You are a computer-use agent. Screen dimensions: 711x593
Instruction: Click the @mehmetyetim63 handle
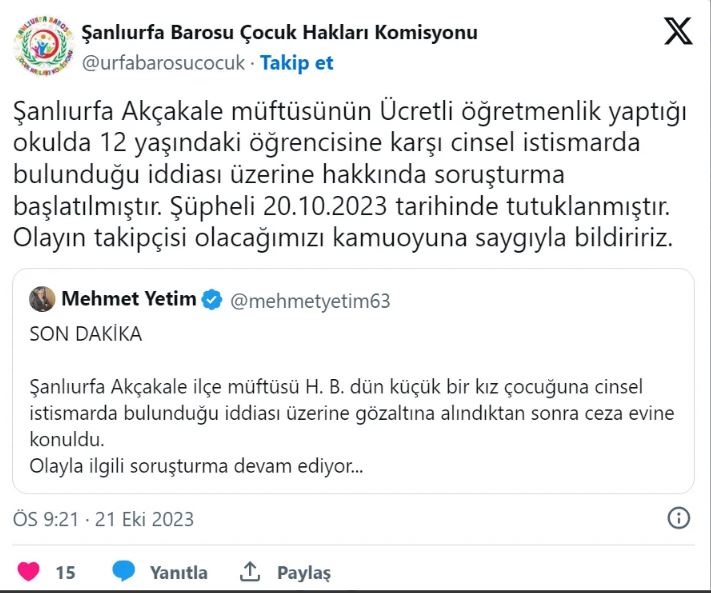coord(311,300)
